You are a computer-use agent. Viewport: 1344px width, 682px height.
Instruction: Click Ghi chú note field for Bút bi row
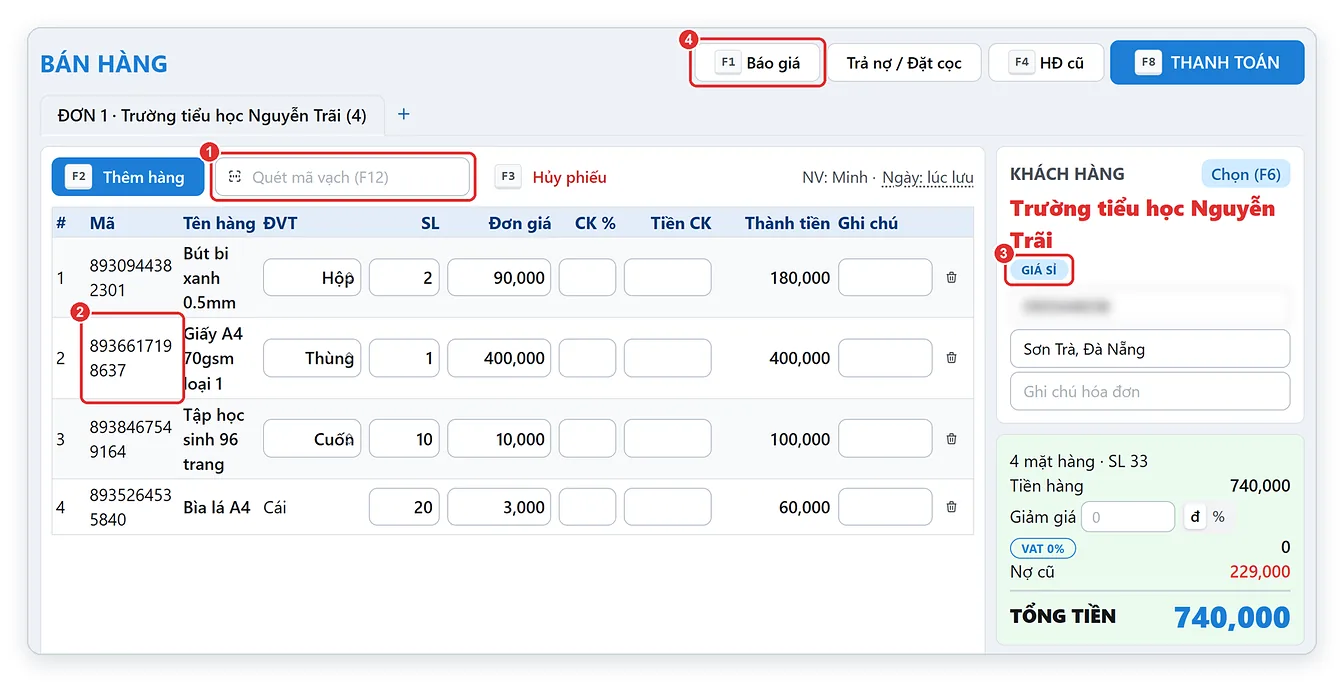click(x=885, y=278)
